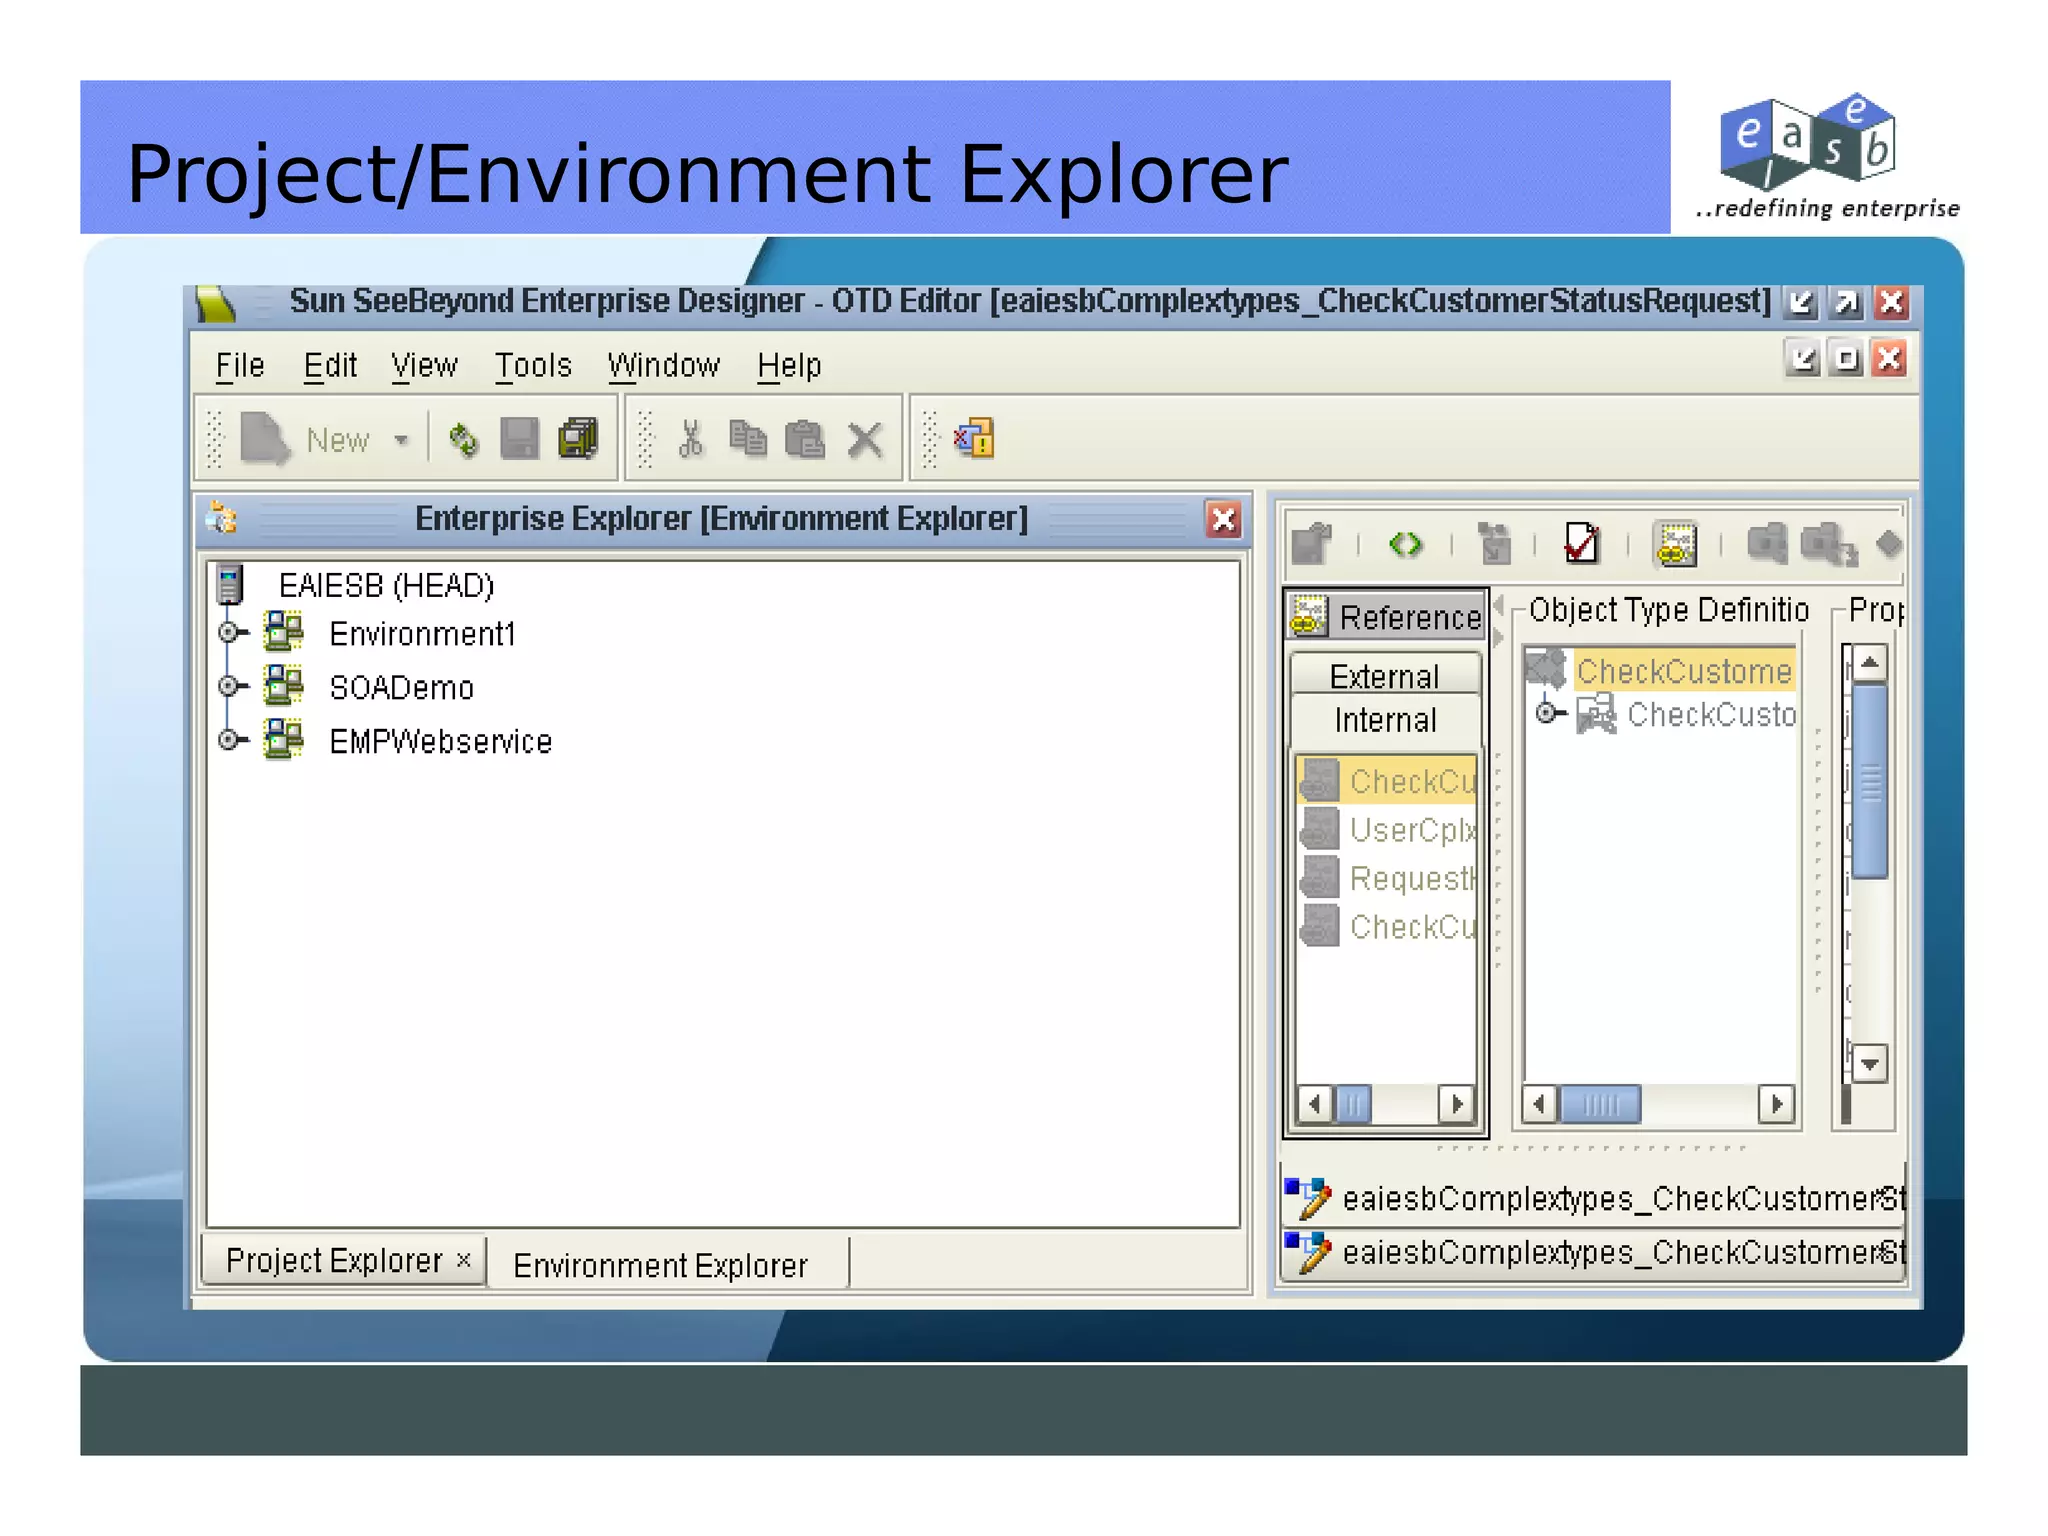Click the tree-structure icon in the OTD editor toolbar

pyautogui.click(x=1495, y=544)
